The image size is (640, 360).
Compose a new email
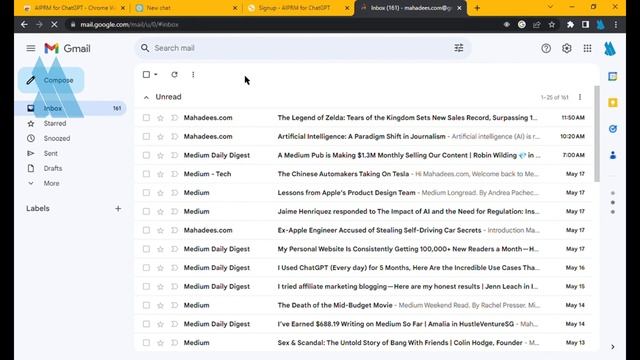pyautogui.click(x=51, y=80)
